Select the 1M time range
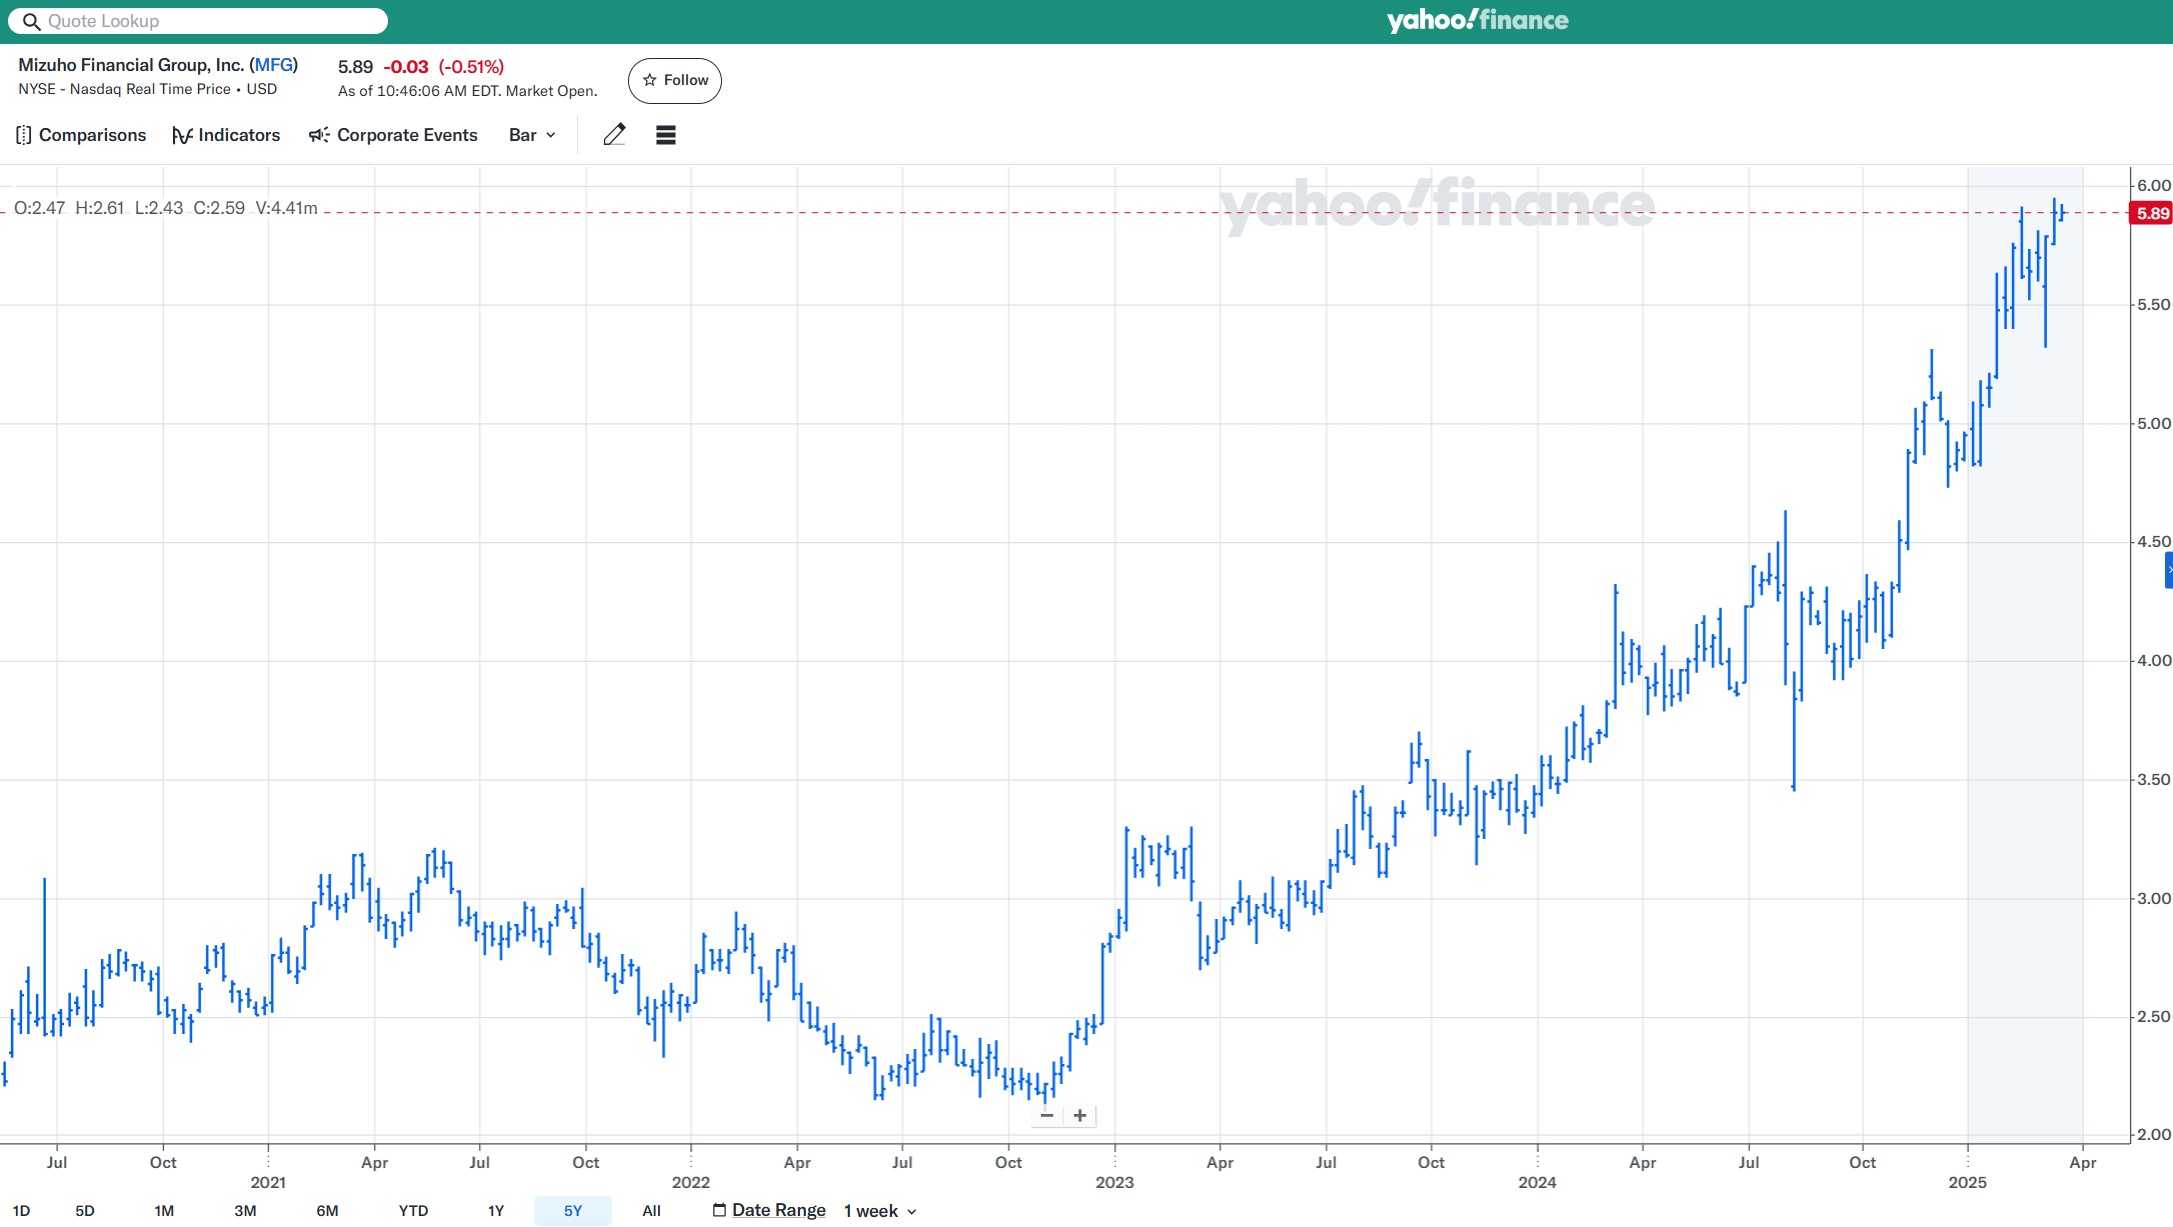The height and width of the screenshot is (1227, 2173). 164,1211
